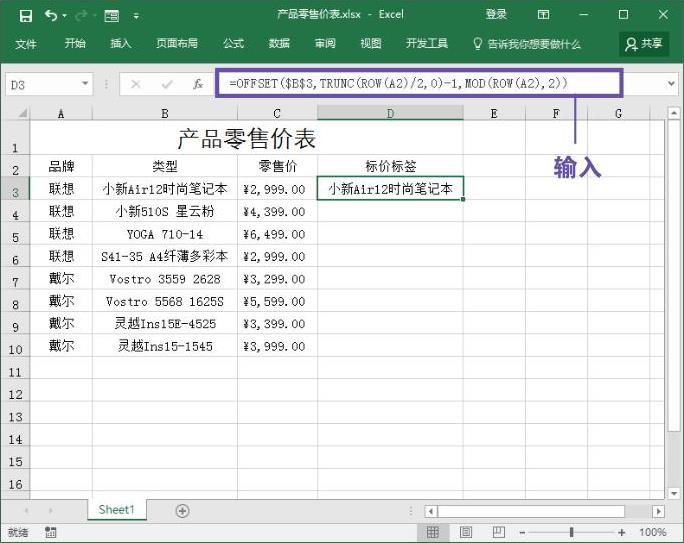Click the Select All corner triangle
The image size is (684, 543).
click(x=21, y=114)
